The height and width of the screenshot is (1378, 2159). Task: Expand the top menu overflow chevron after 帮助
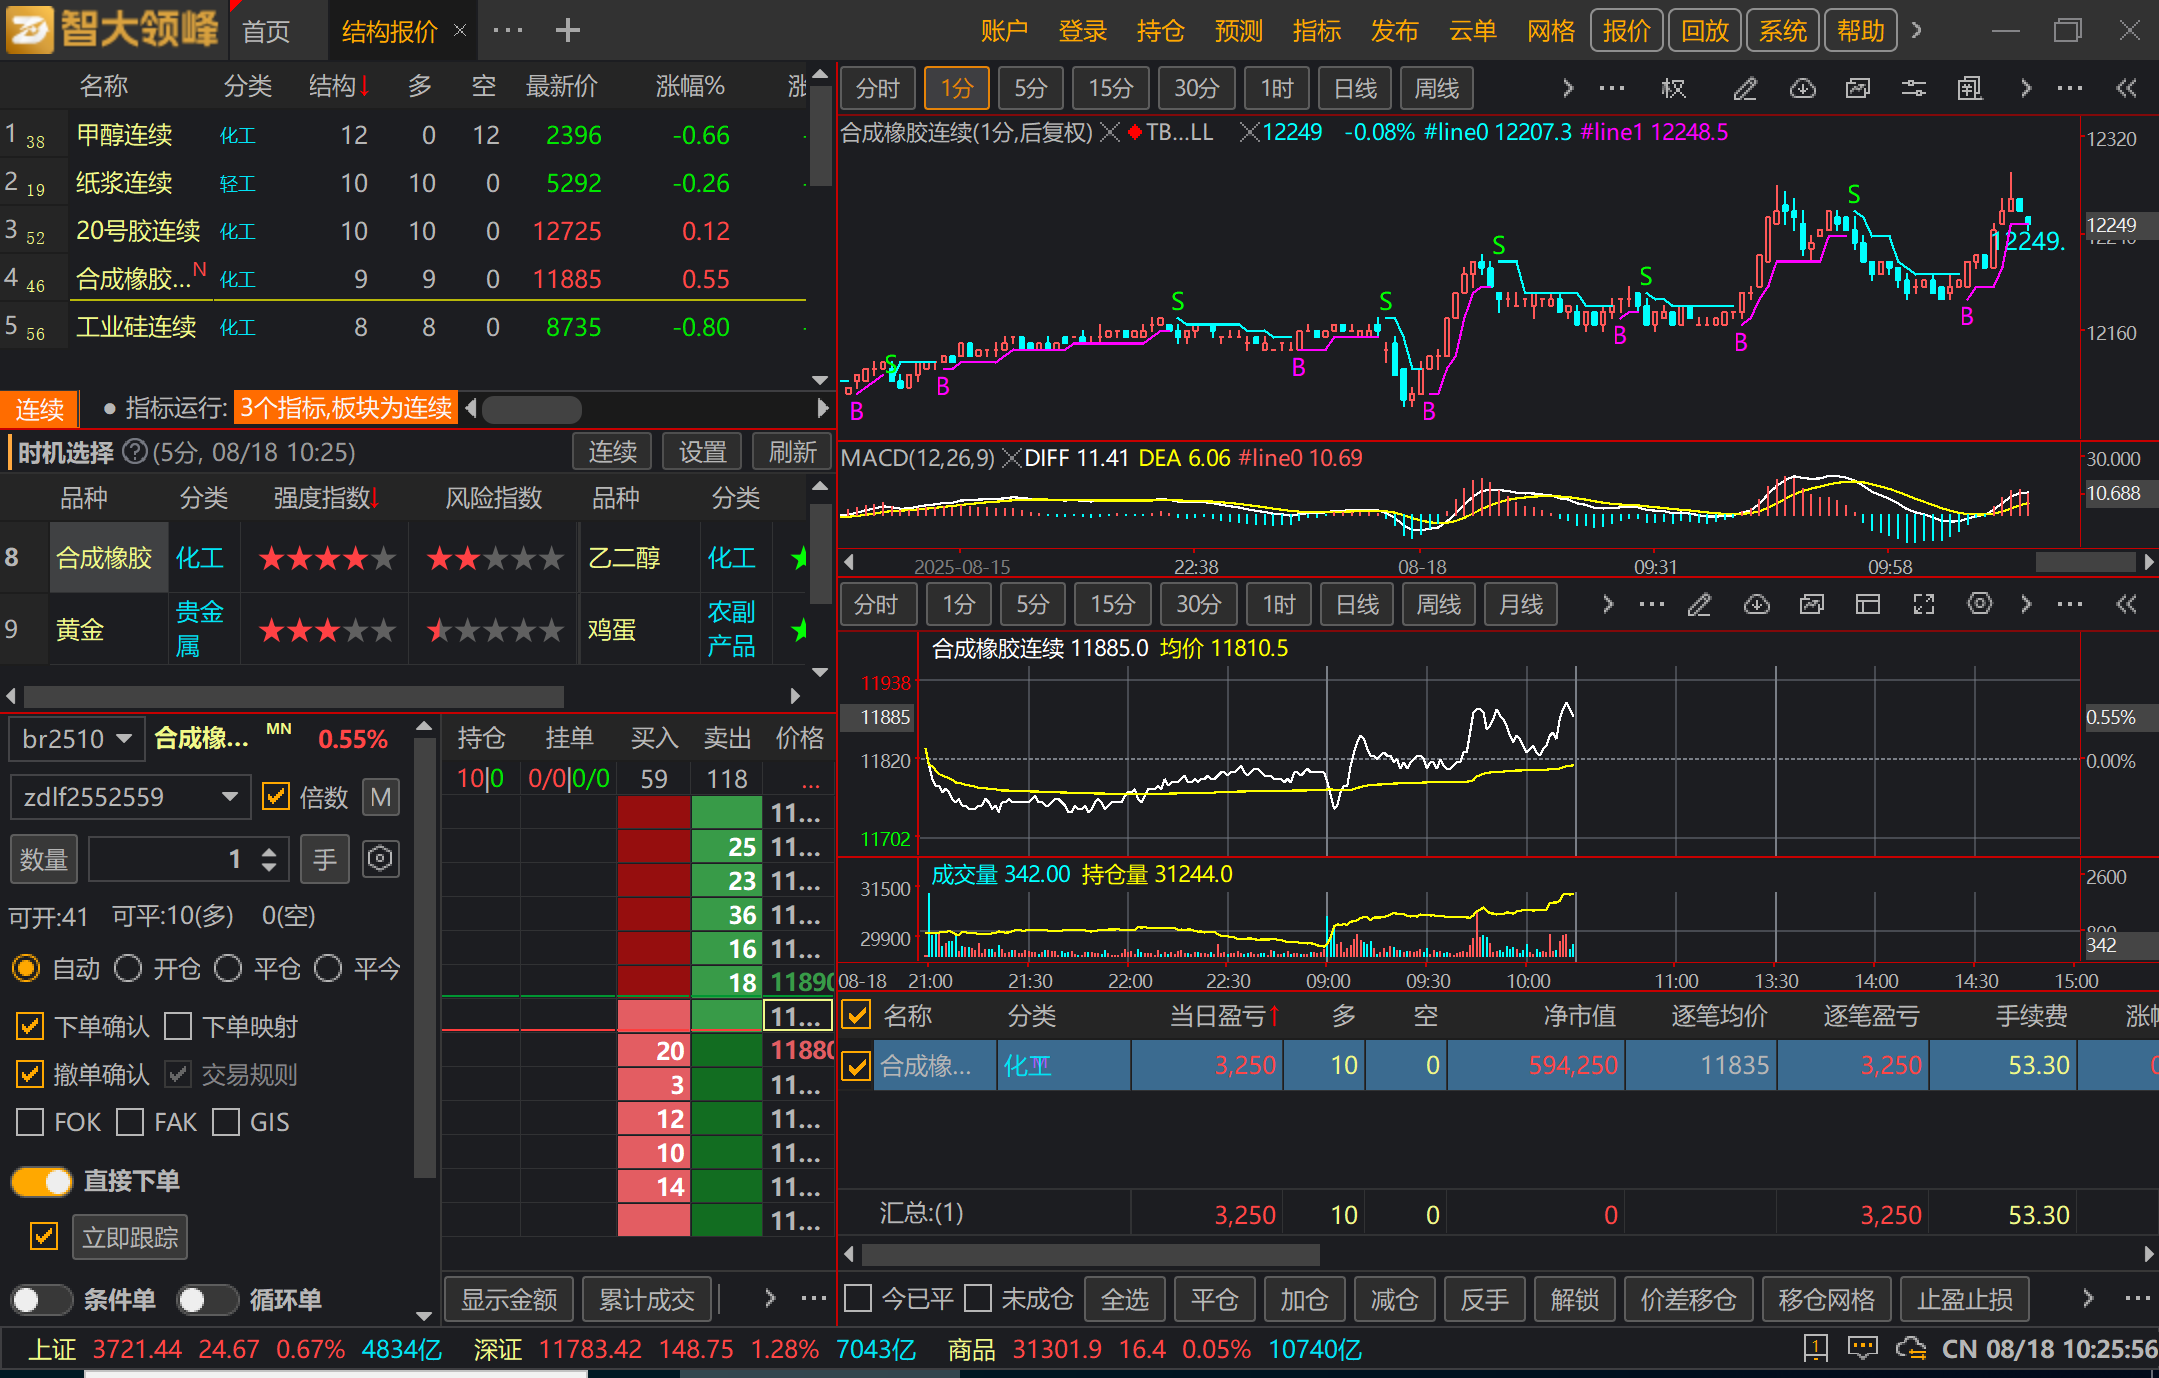coord(1916,30)
